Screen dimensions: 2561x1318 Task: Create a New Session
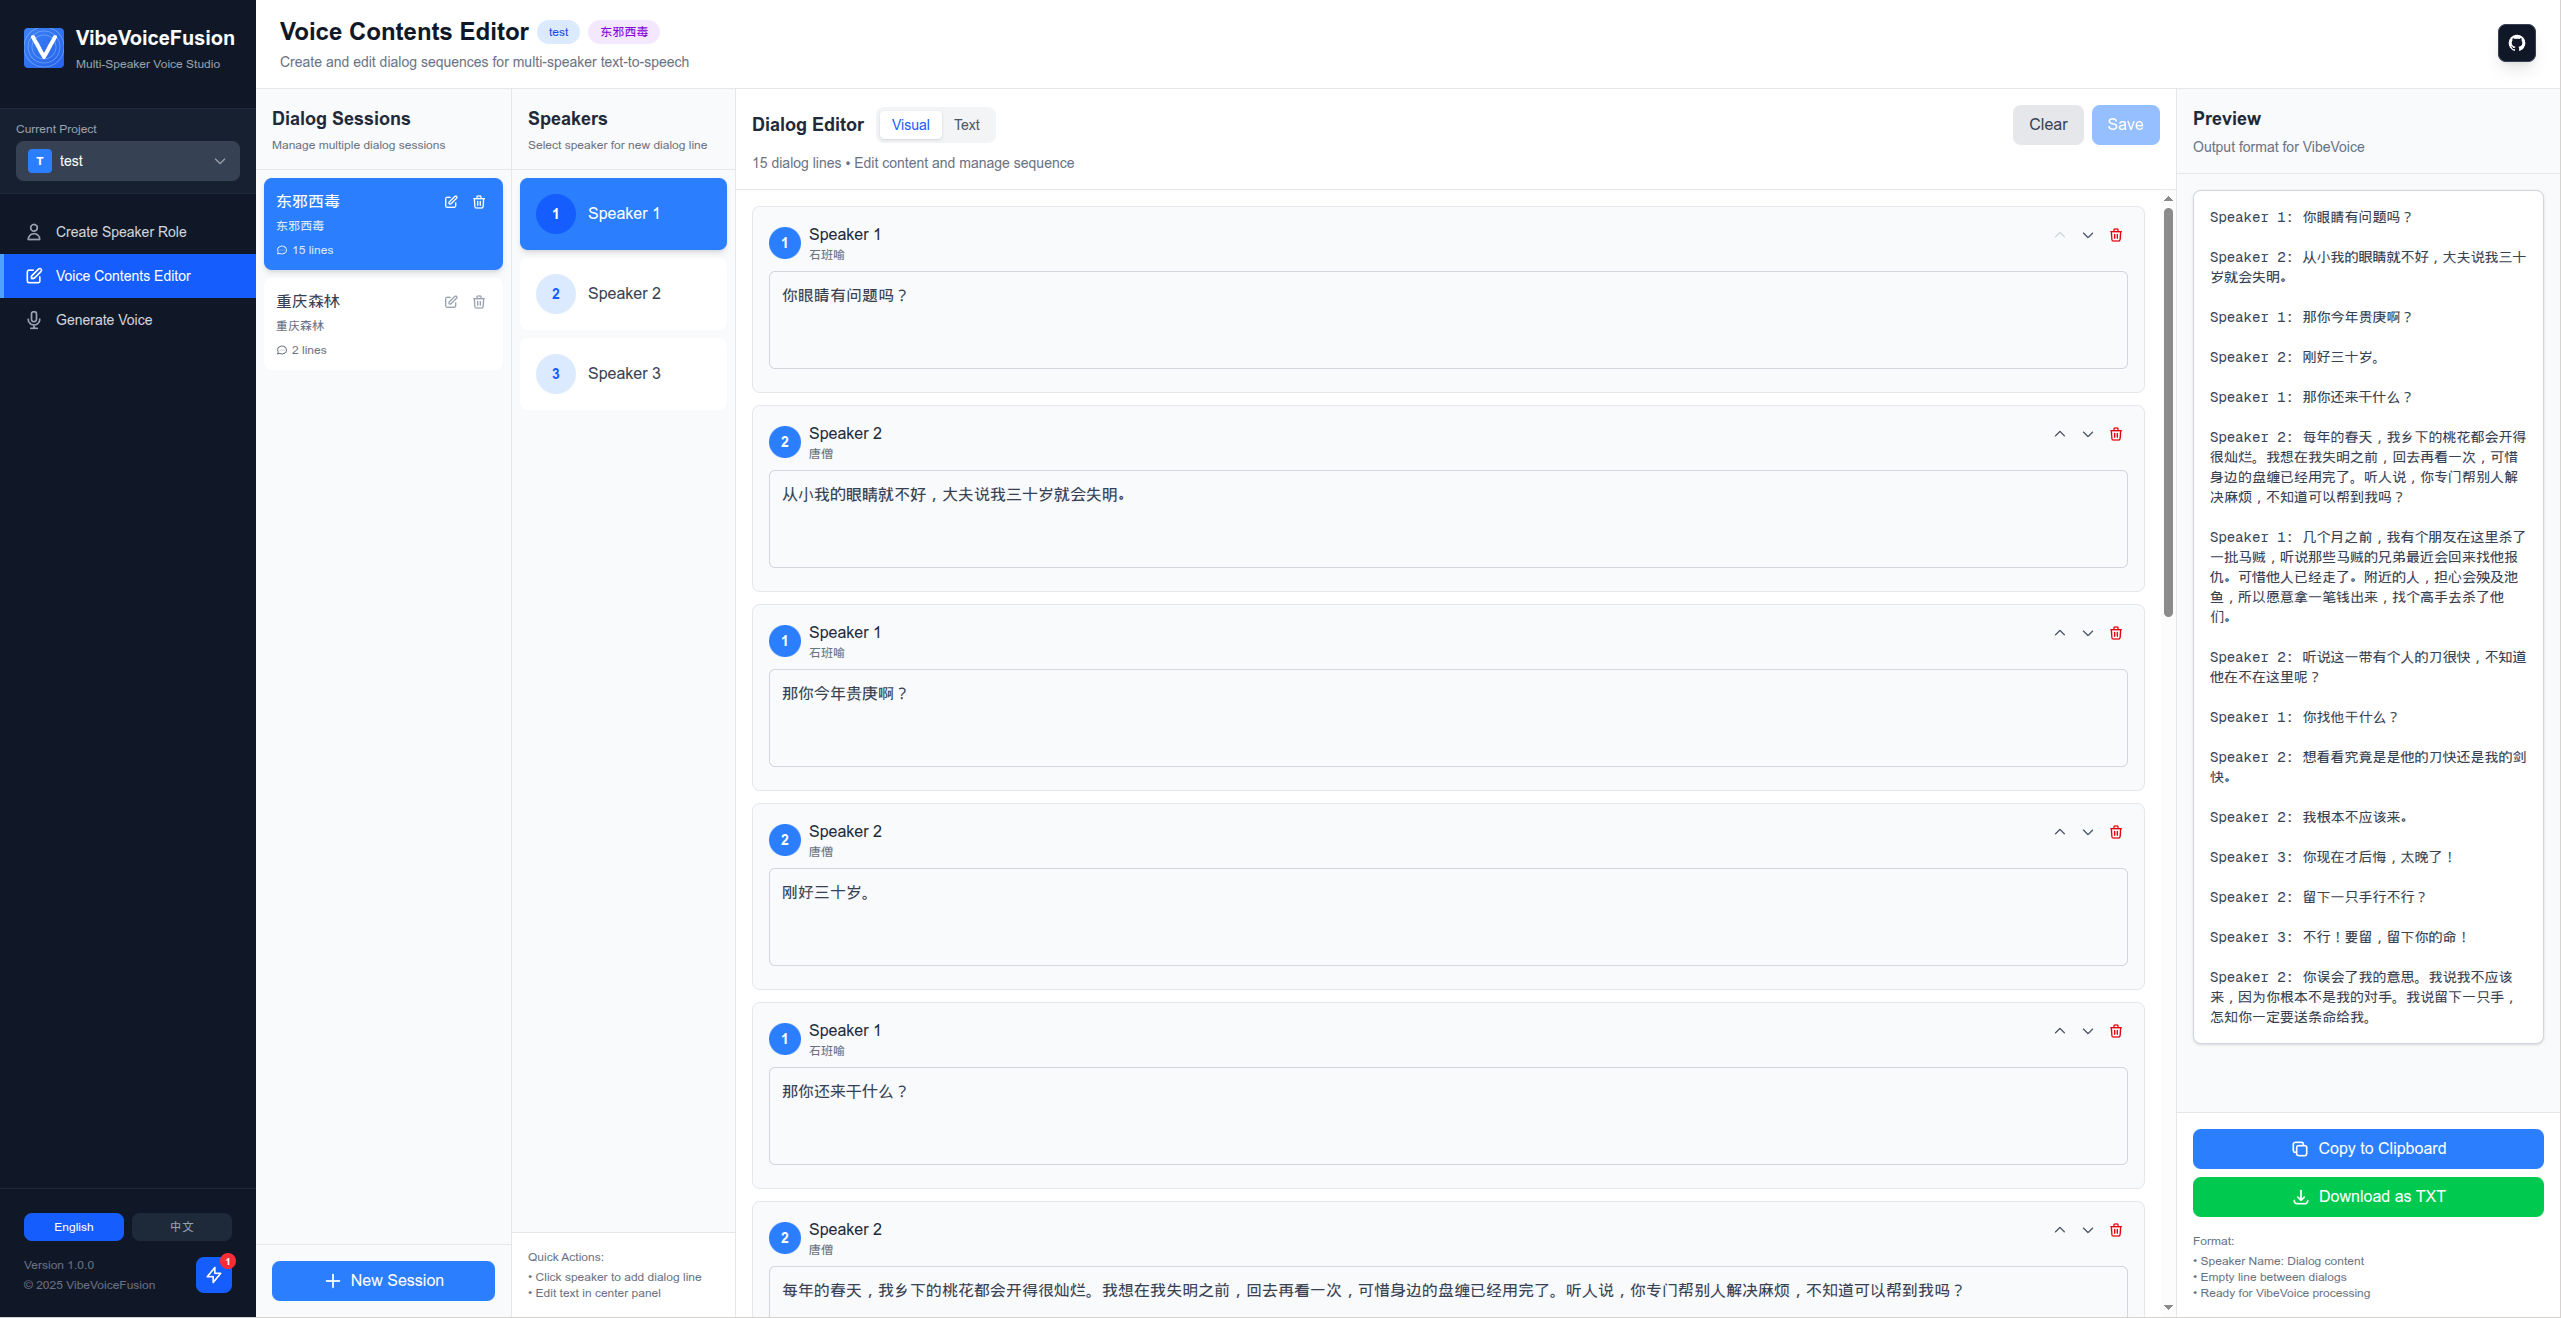click(383, 1281)
